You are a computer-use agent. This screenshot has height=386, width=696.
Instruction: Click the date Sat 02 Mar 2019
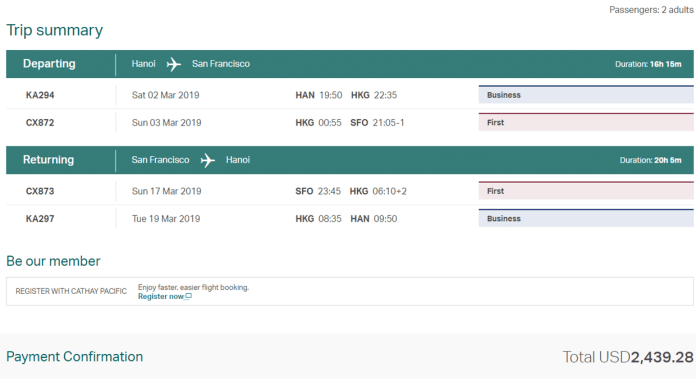click(x=166, y=95)
